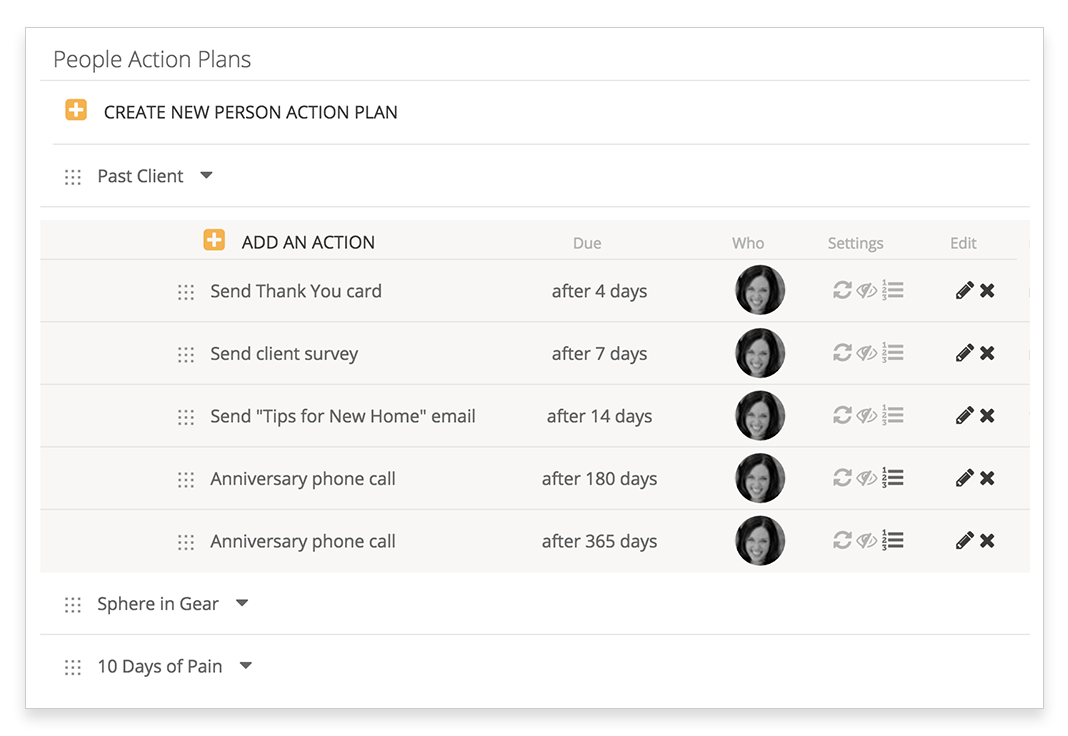The width and height of the screenshot is (1068, 736).
Task: Click "after 365 days" due value
Action: [599, 541]
